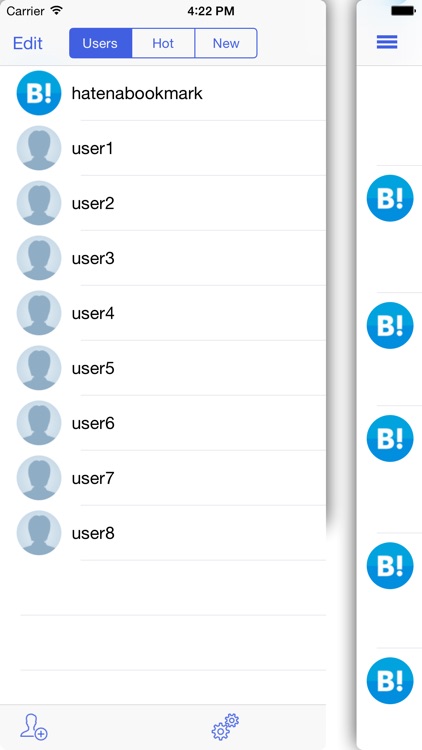Select user7 from the list
The width and height of the screenshot is (422, 750).
point(163,478)
